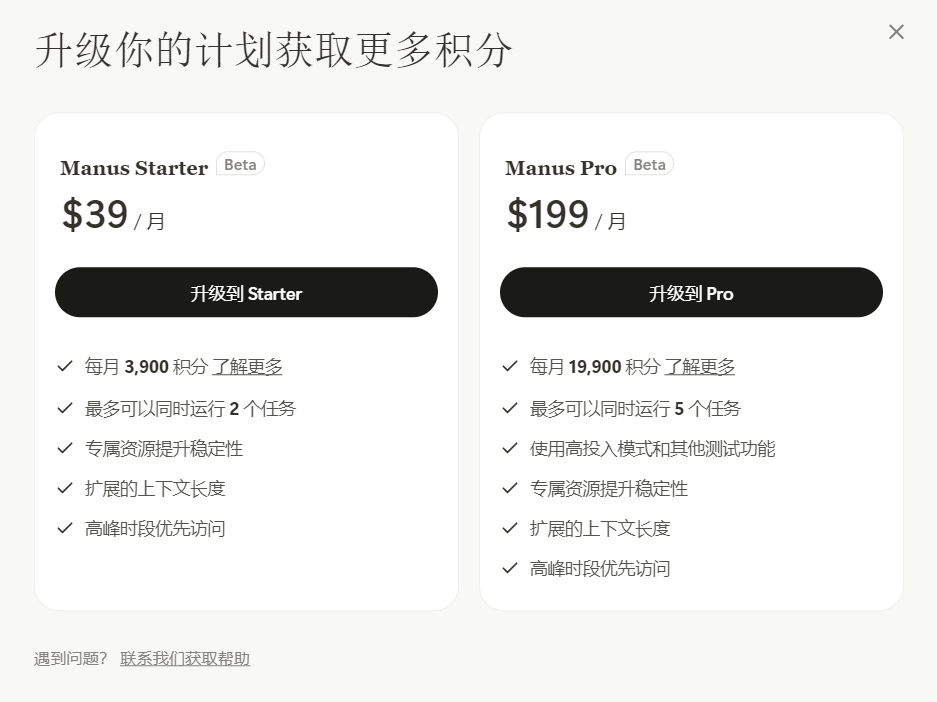Follow the 联系我们获取帮助 link
Screen dimensions: 937x702
pyautogui.click(x=185, y=659)
